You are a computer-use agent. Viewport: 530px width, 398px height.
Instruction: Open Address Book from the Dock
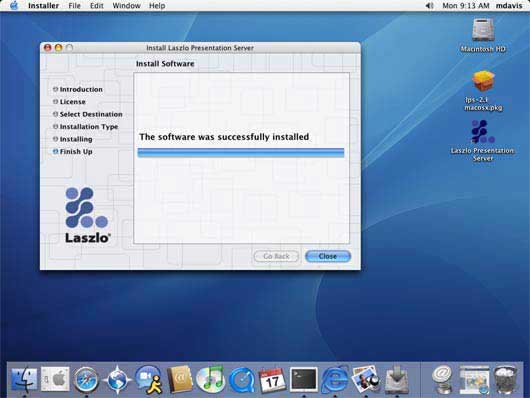coord(180,380)
